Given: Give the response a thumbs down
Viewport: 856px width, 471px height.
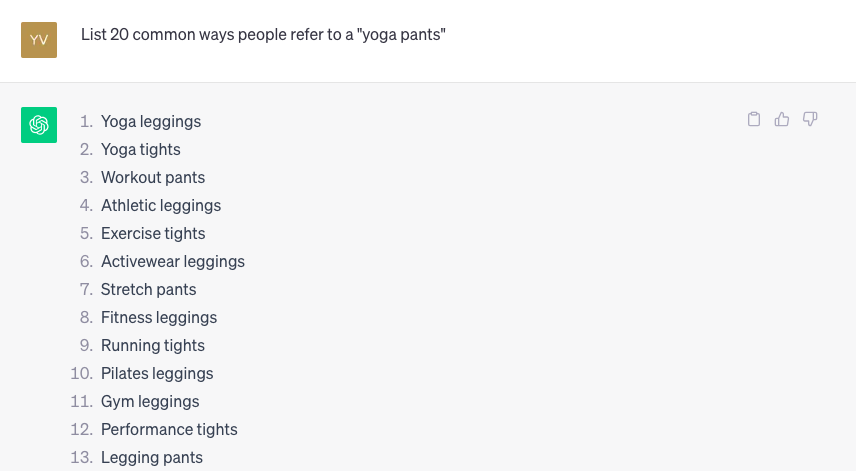Looking at the screenshot, I should (810, 119).
